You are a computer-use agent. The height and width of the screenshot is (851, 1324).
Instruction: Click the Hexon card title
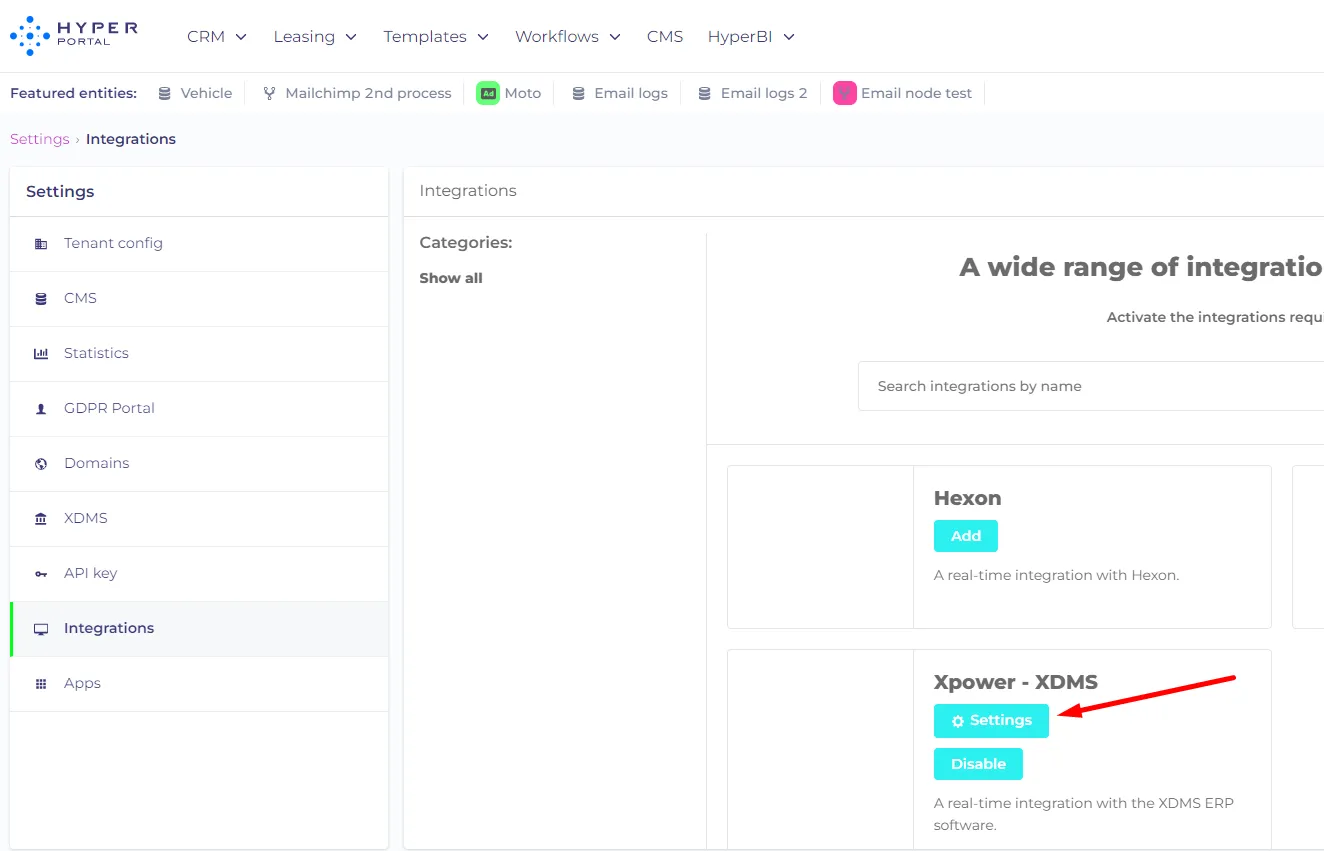pyautogui.click(x=967, y=498)
